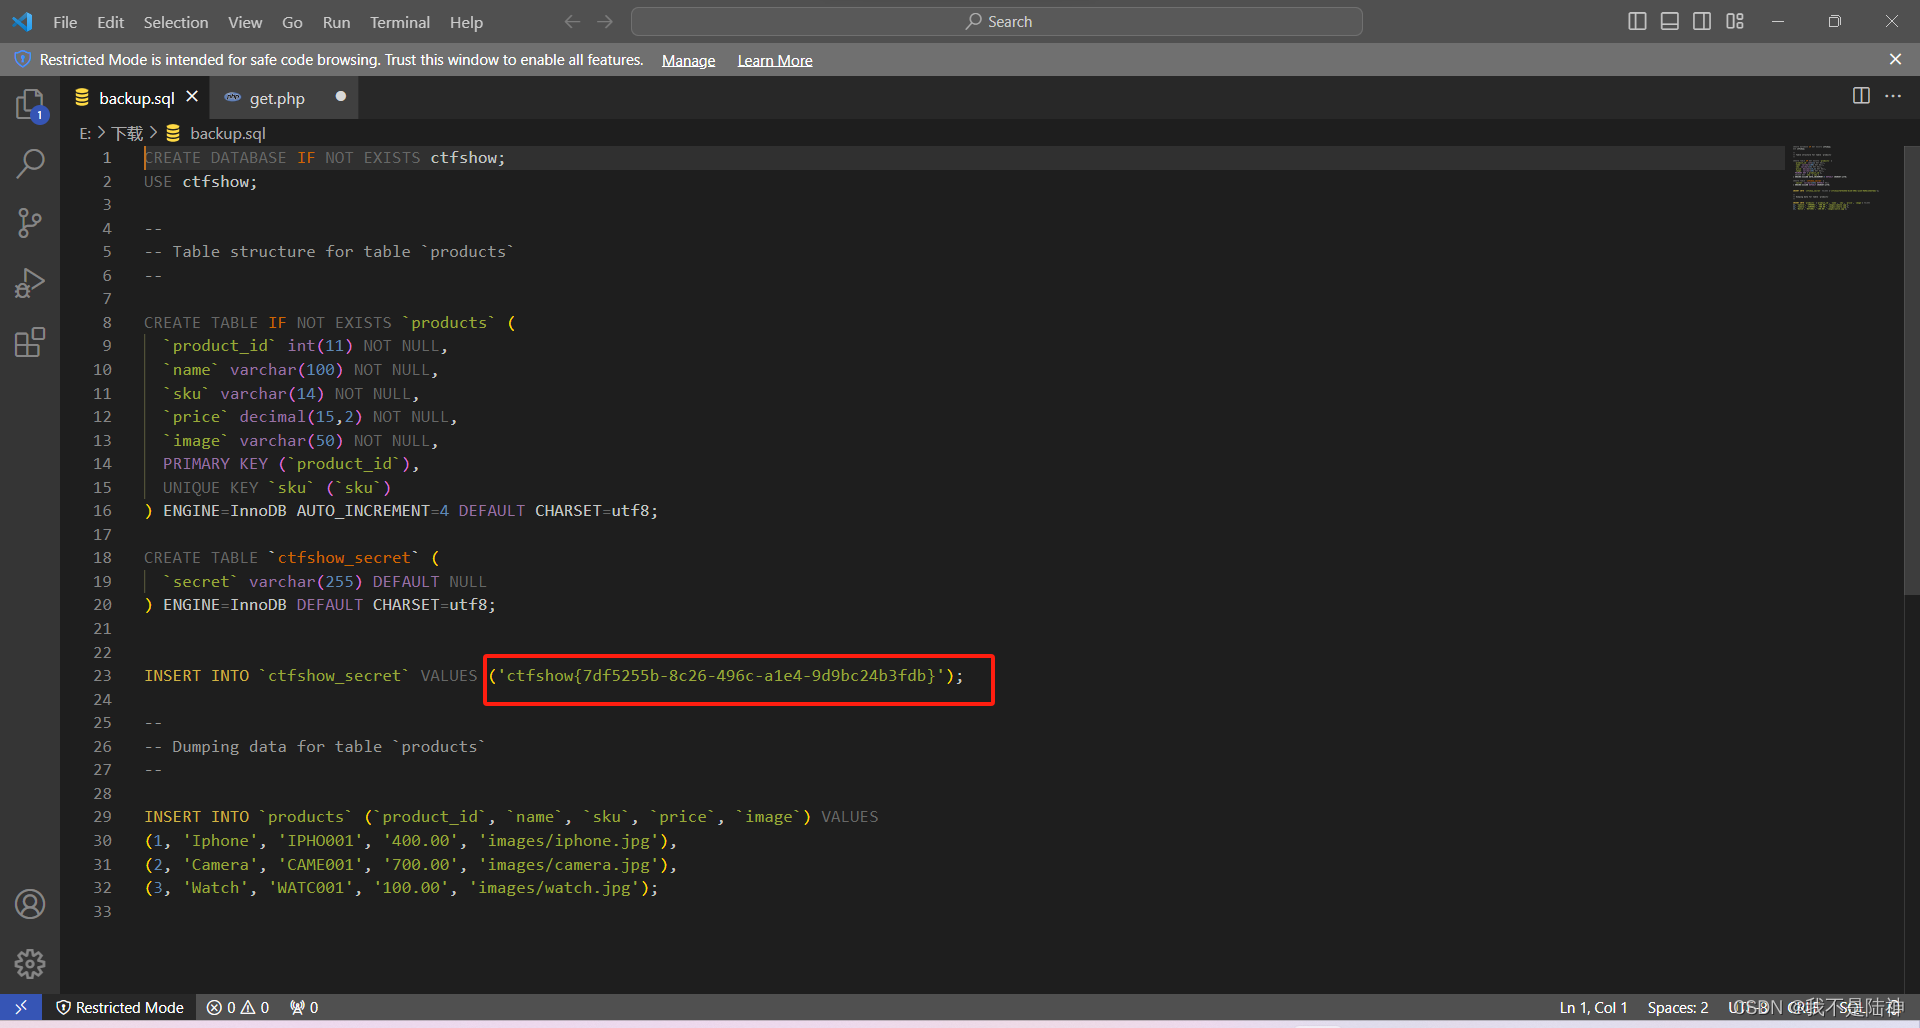Open the Terminal menu

click(400, 22)
